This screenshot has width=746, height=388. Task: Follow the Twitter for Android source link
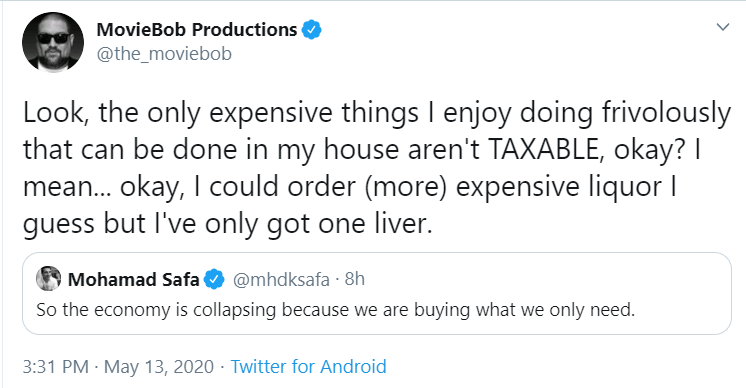[308, 367]
